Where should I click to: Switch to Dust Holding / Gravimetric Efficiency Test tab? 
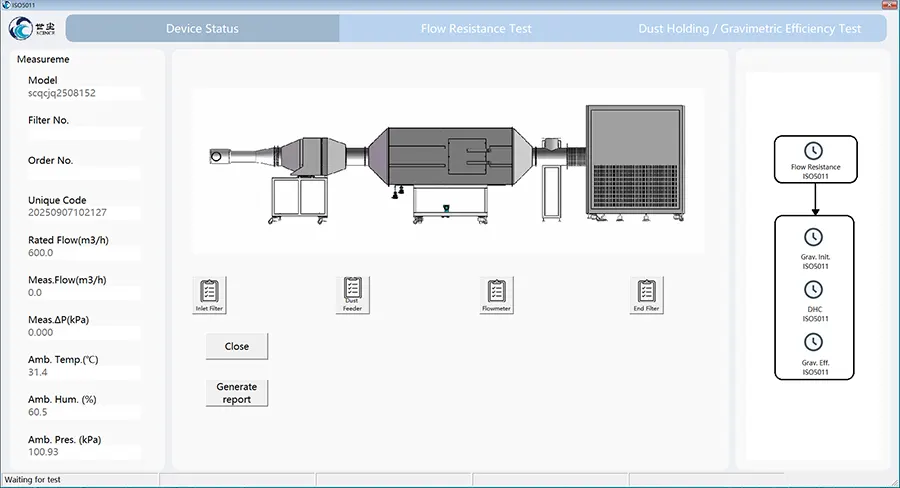pos(749,29)
